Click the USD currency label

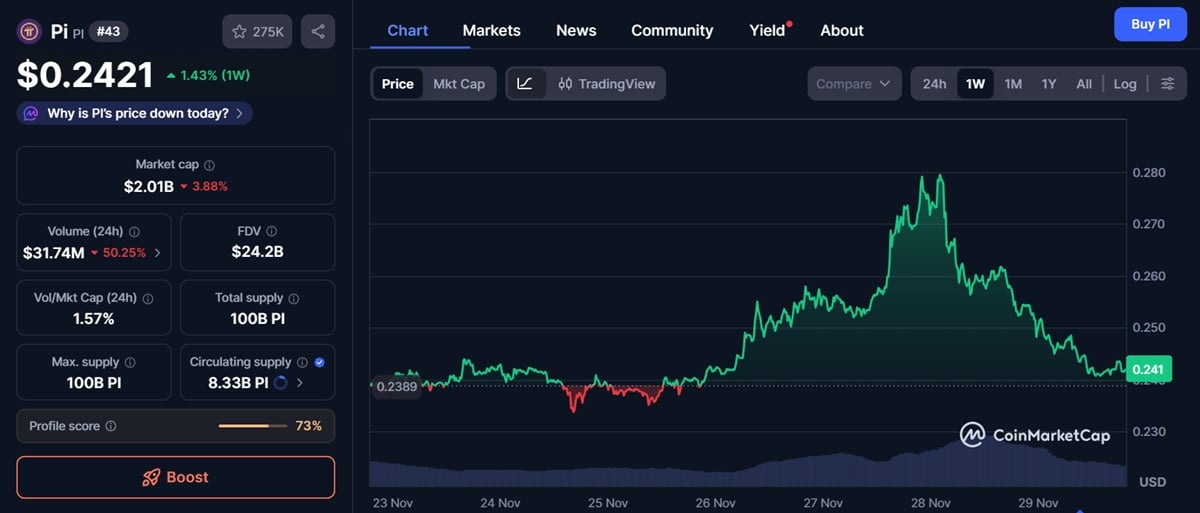click(1152, 481)
